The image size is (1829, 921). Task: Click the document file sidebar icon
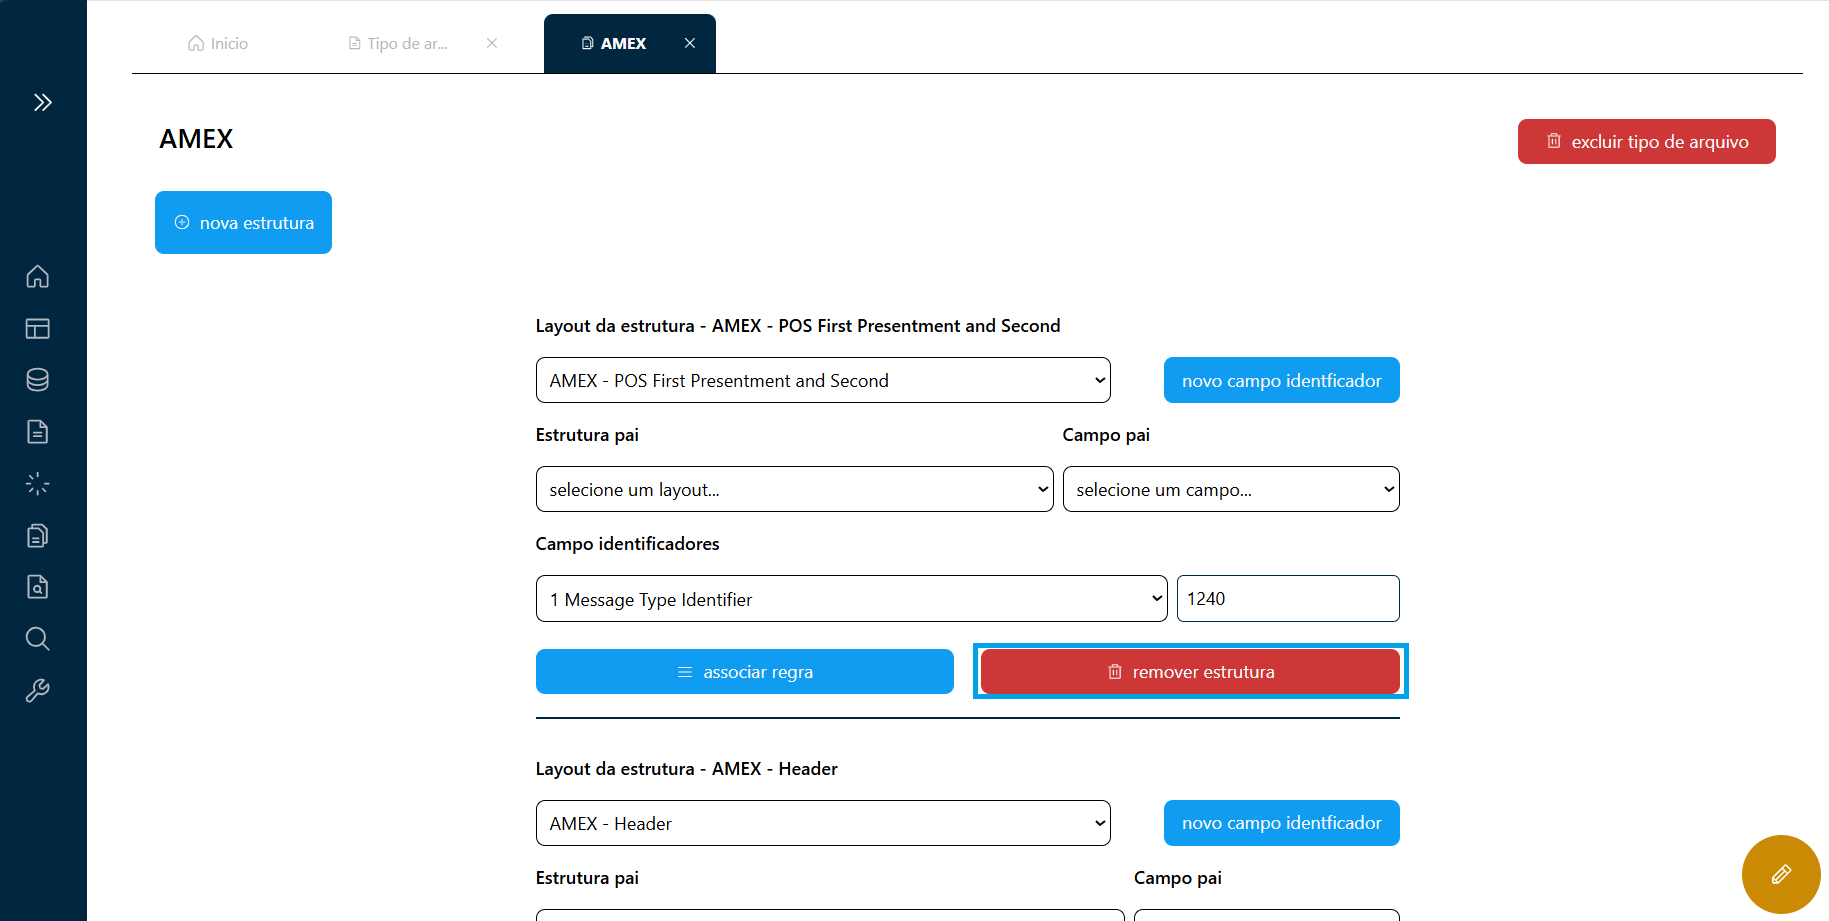click(38, 432)
